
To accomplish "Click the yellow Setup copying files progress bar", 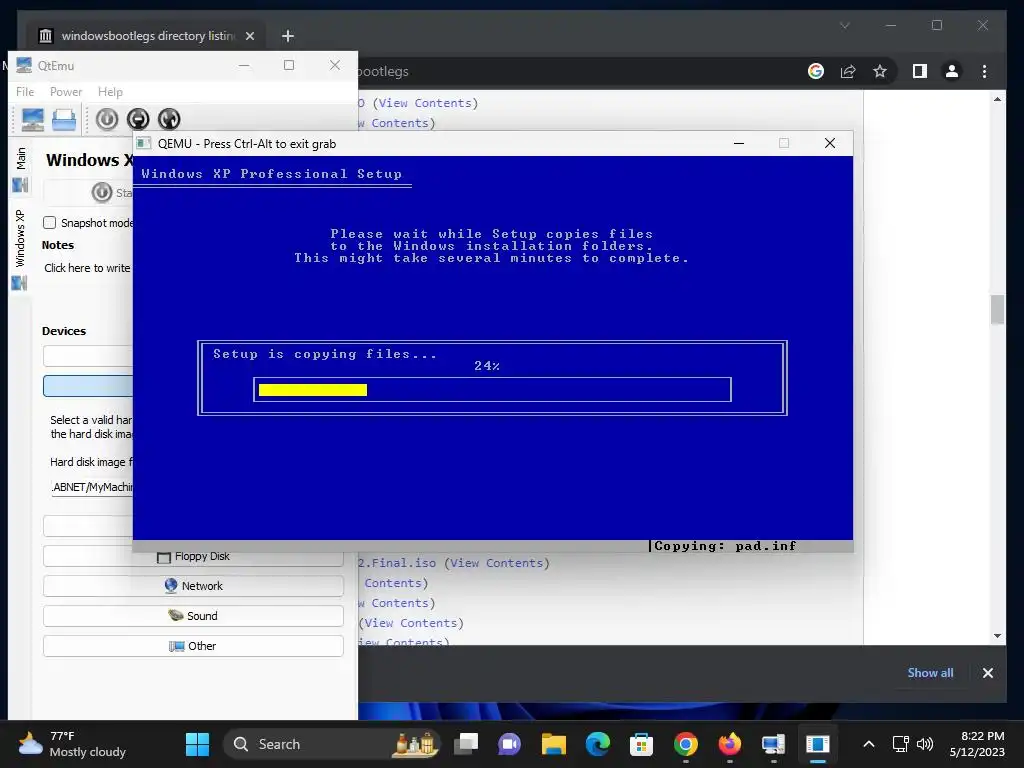I will [313, 390].
